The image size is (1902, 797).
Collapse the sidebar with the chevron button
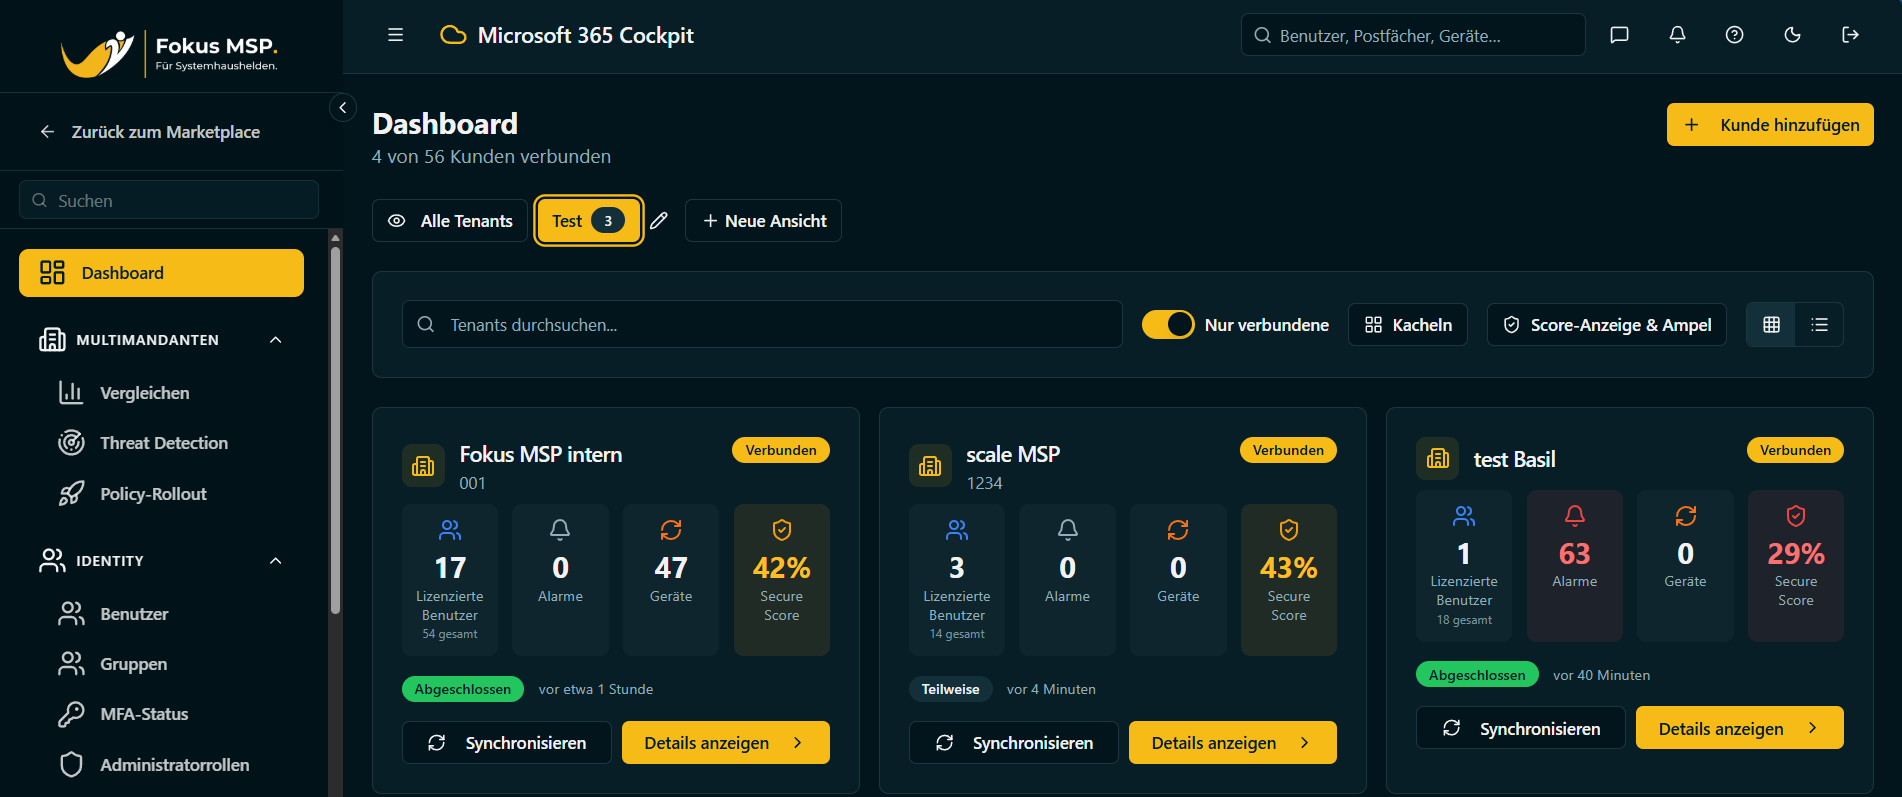343,107
